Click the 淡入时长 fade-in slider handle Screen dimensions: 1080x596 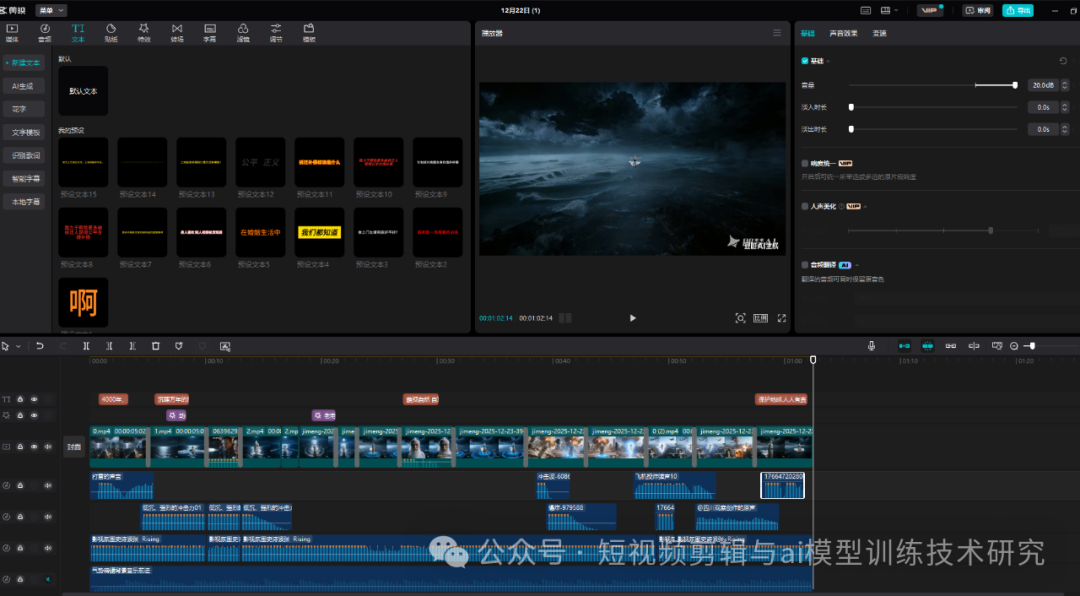coord(851,107)
